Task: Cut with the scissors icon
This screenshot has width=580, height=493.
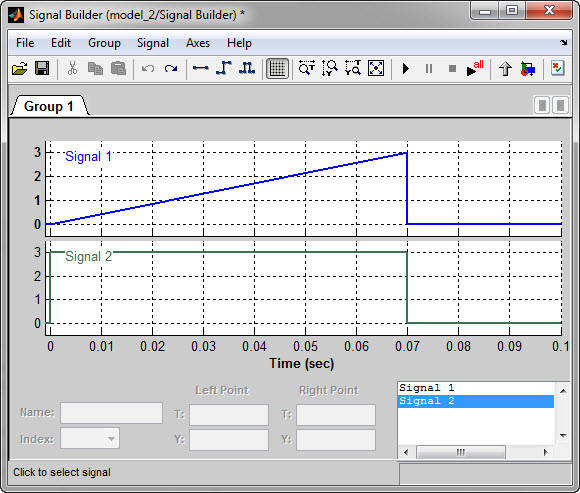Action: click(x=72, y=68)
